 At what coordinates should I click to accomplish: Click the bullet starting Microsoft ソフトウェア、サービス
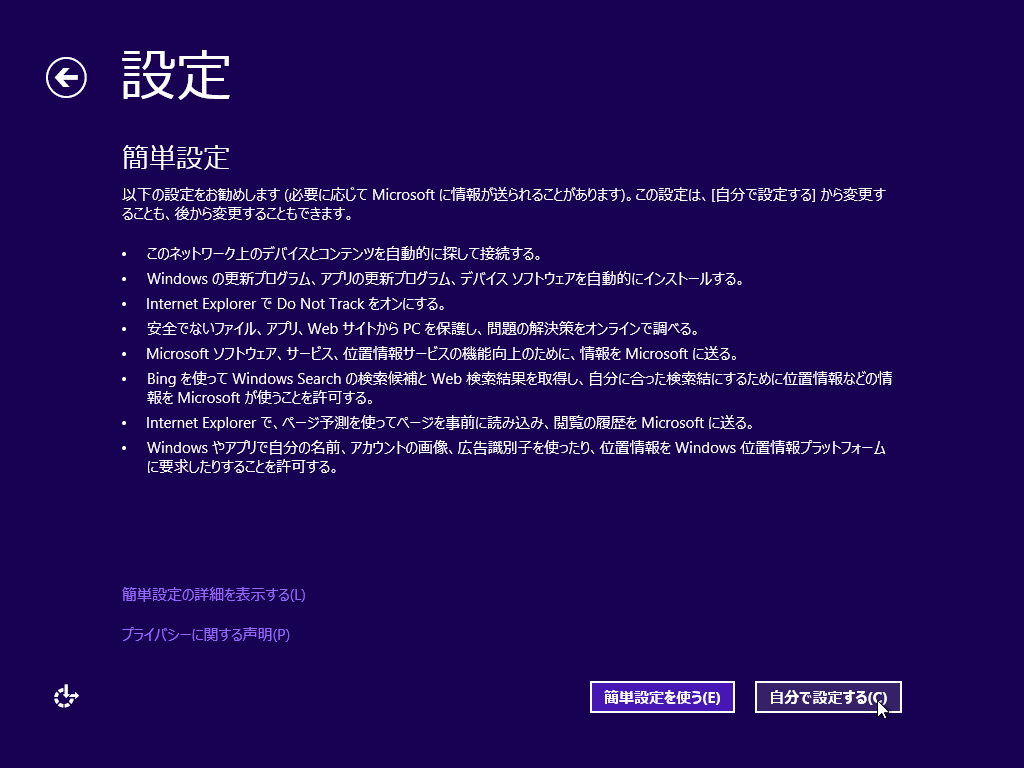[443, 353]
